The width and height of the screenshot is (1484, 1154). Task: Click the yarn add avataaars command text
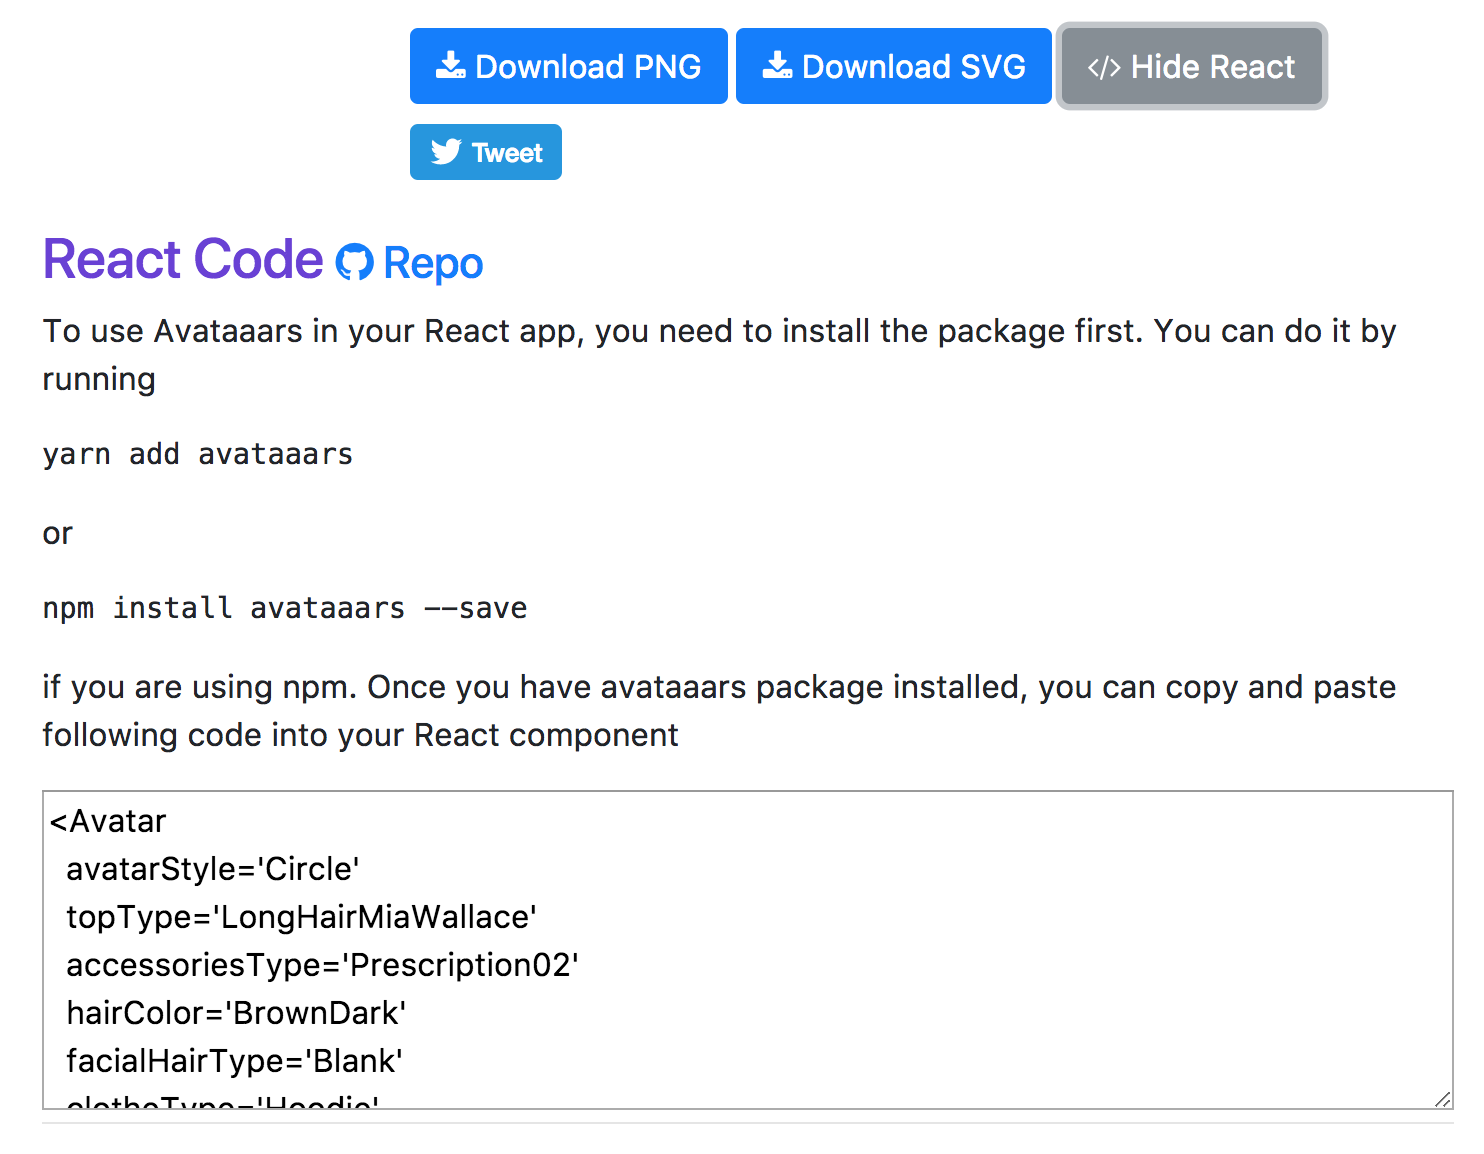tap(197, 454)
